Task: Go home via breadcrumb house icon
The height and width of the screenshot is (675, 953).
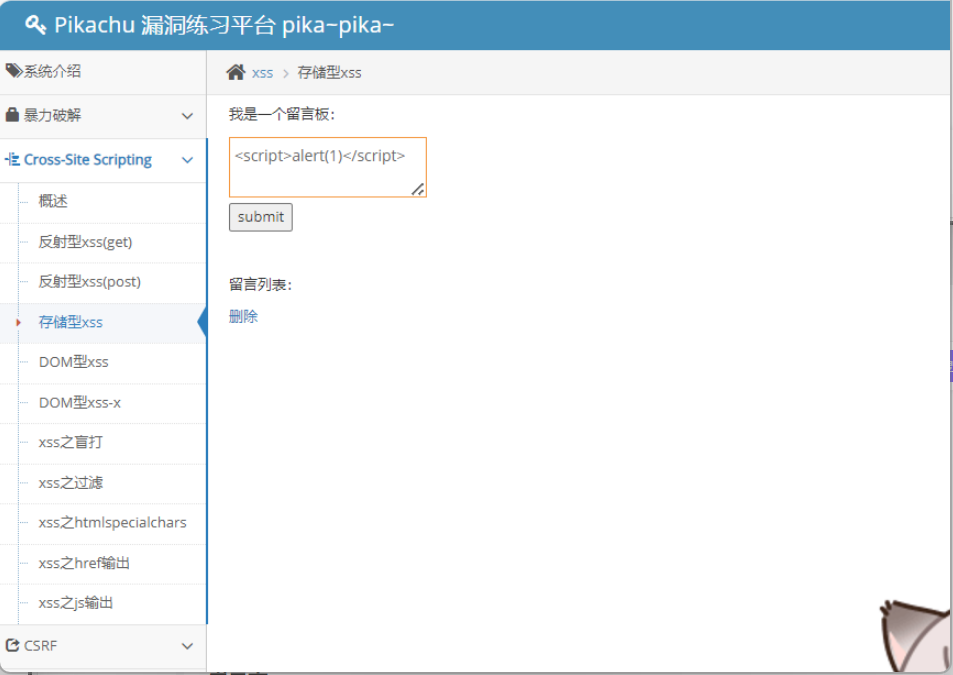Action: [x=236, y=72]
